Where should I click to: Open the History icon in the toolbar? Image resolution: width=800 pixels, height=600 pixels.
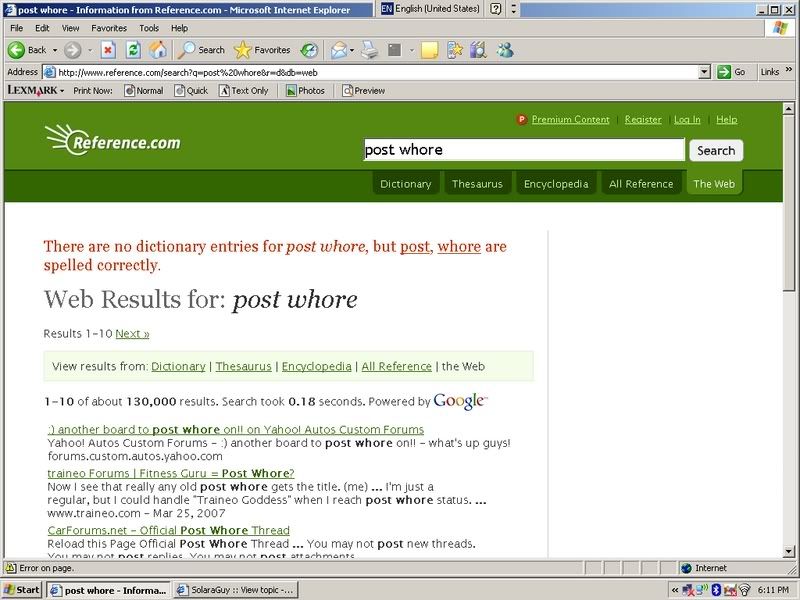309,50
